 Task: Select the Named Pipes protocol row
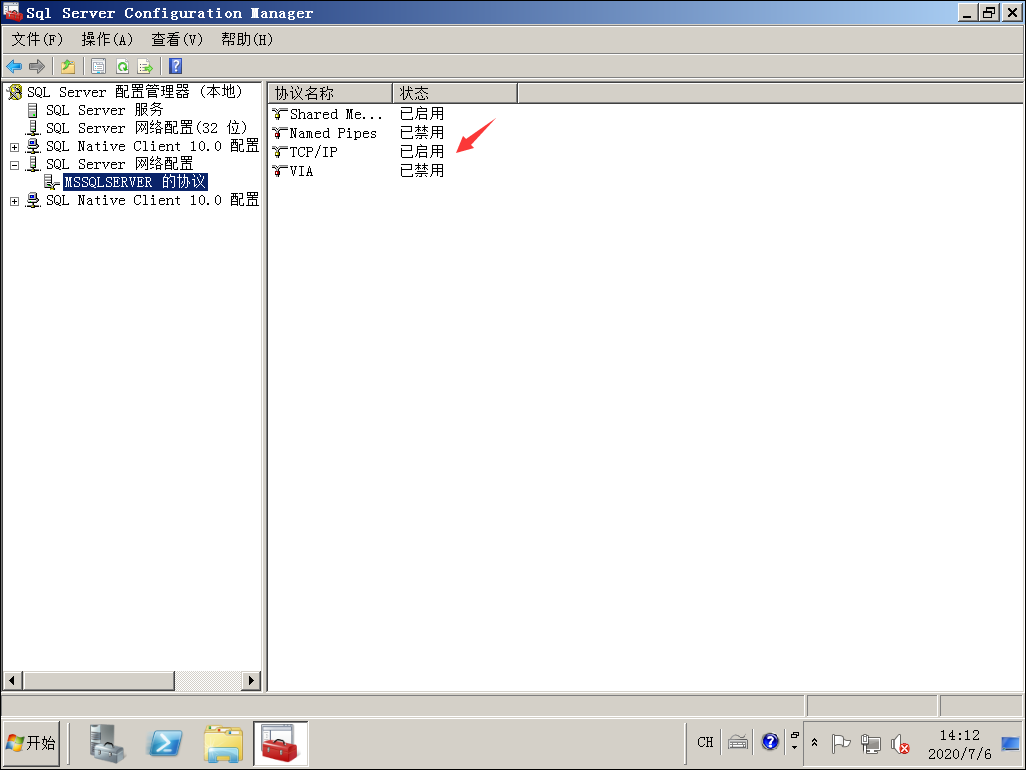pyautogui.click(x=333, y=133)
